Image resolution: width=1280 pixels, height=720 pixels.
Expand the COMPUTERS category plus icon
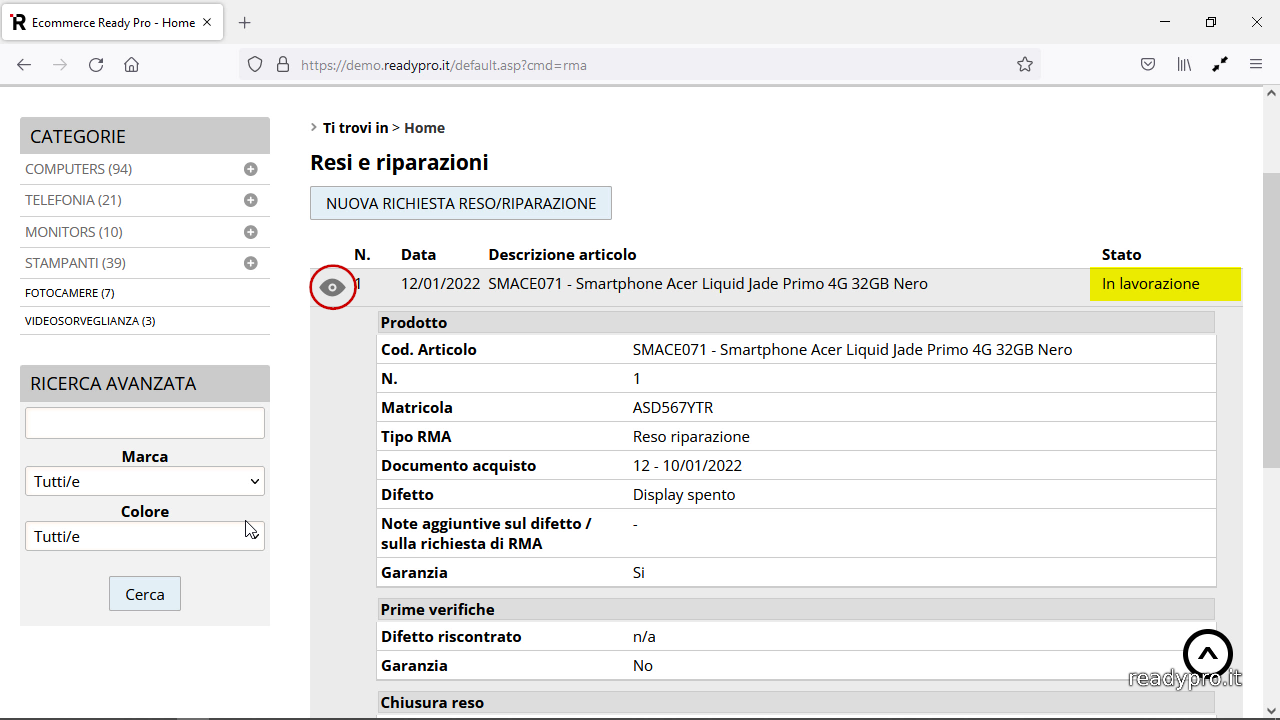tap(251, 169)
